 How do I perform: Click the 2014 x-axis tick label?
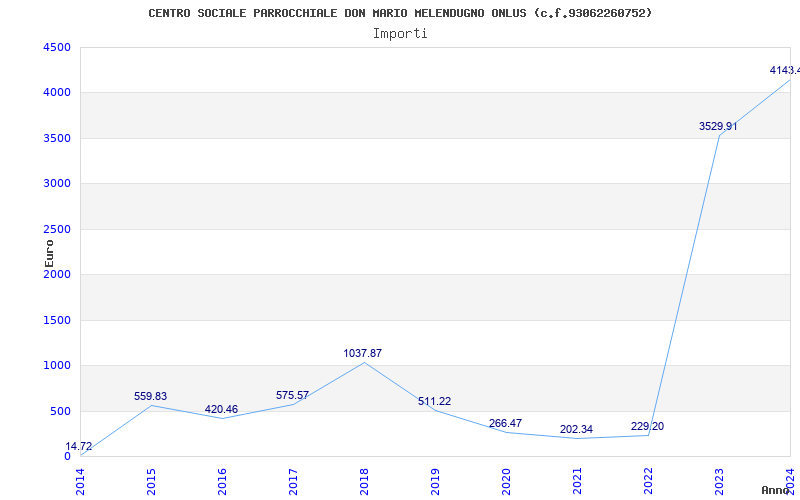pos(80,482)
